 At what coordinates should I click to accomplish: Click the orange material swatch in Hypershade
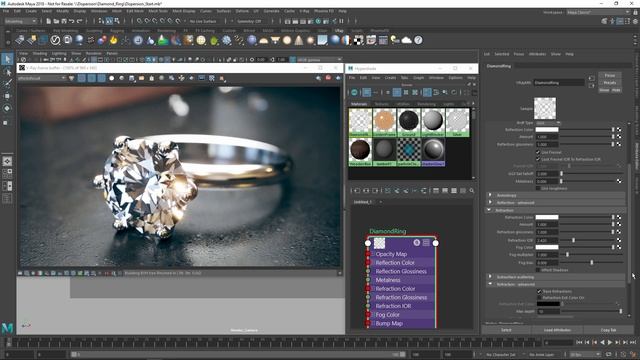[384, 122]
